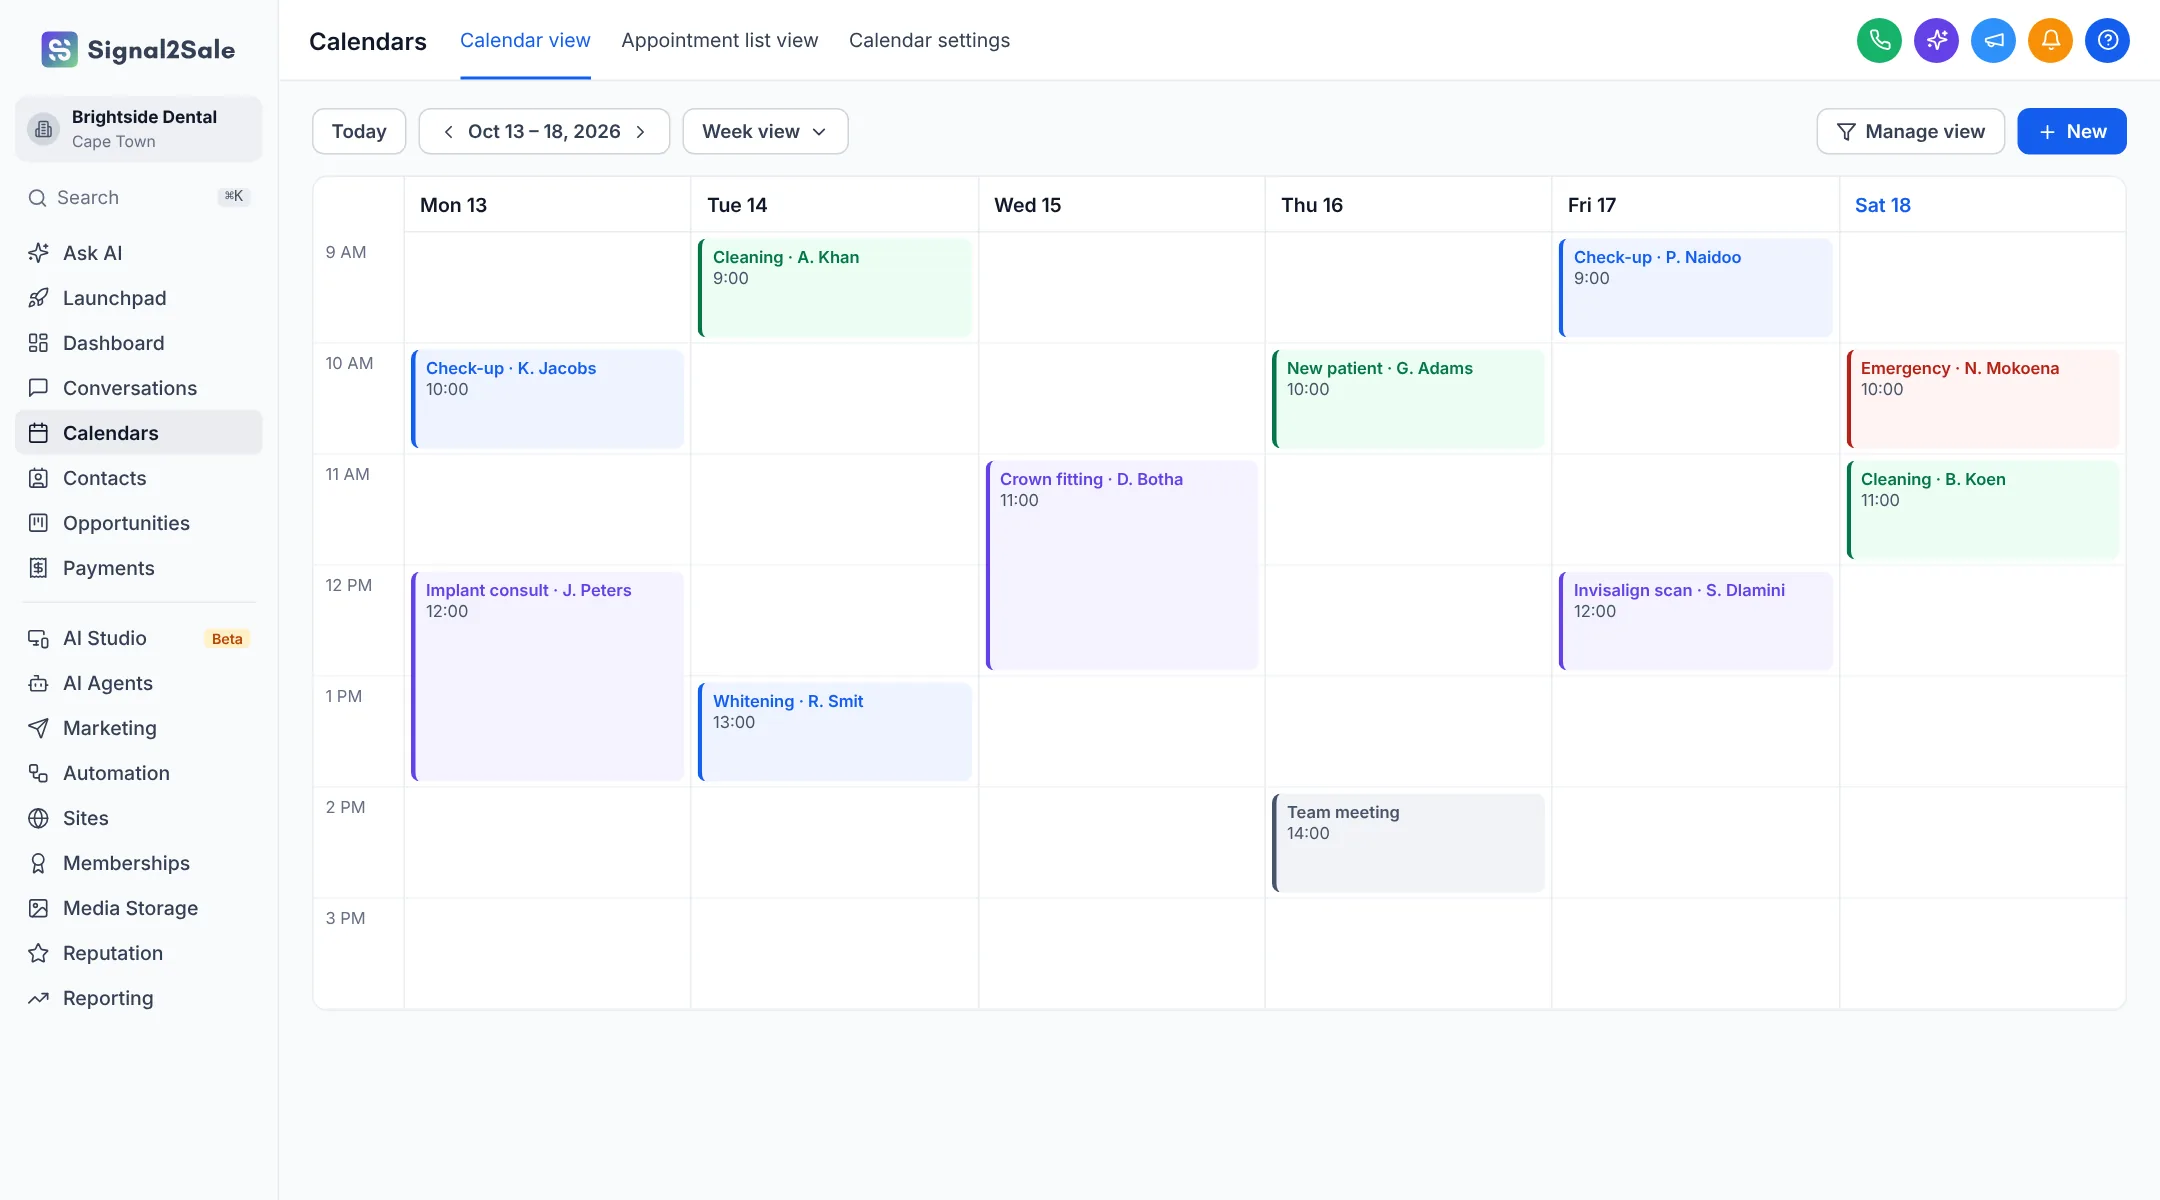Image resolution: width=2160 pixels, height=1200 pixels.
Task: Open Reputation in sidebar
Action: point(139,953)
